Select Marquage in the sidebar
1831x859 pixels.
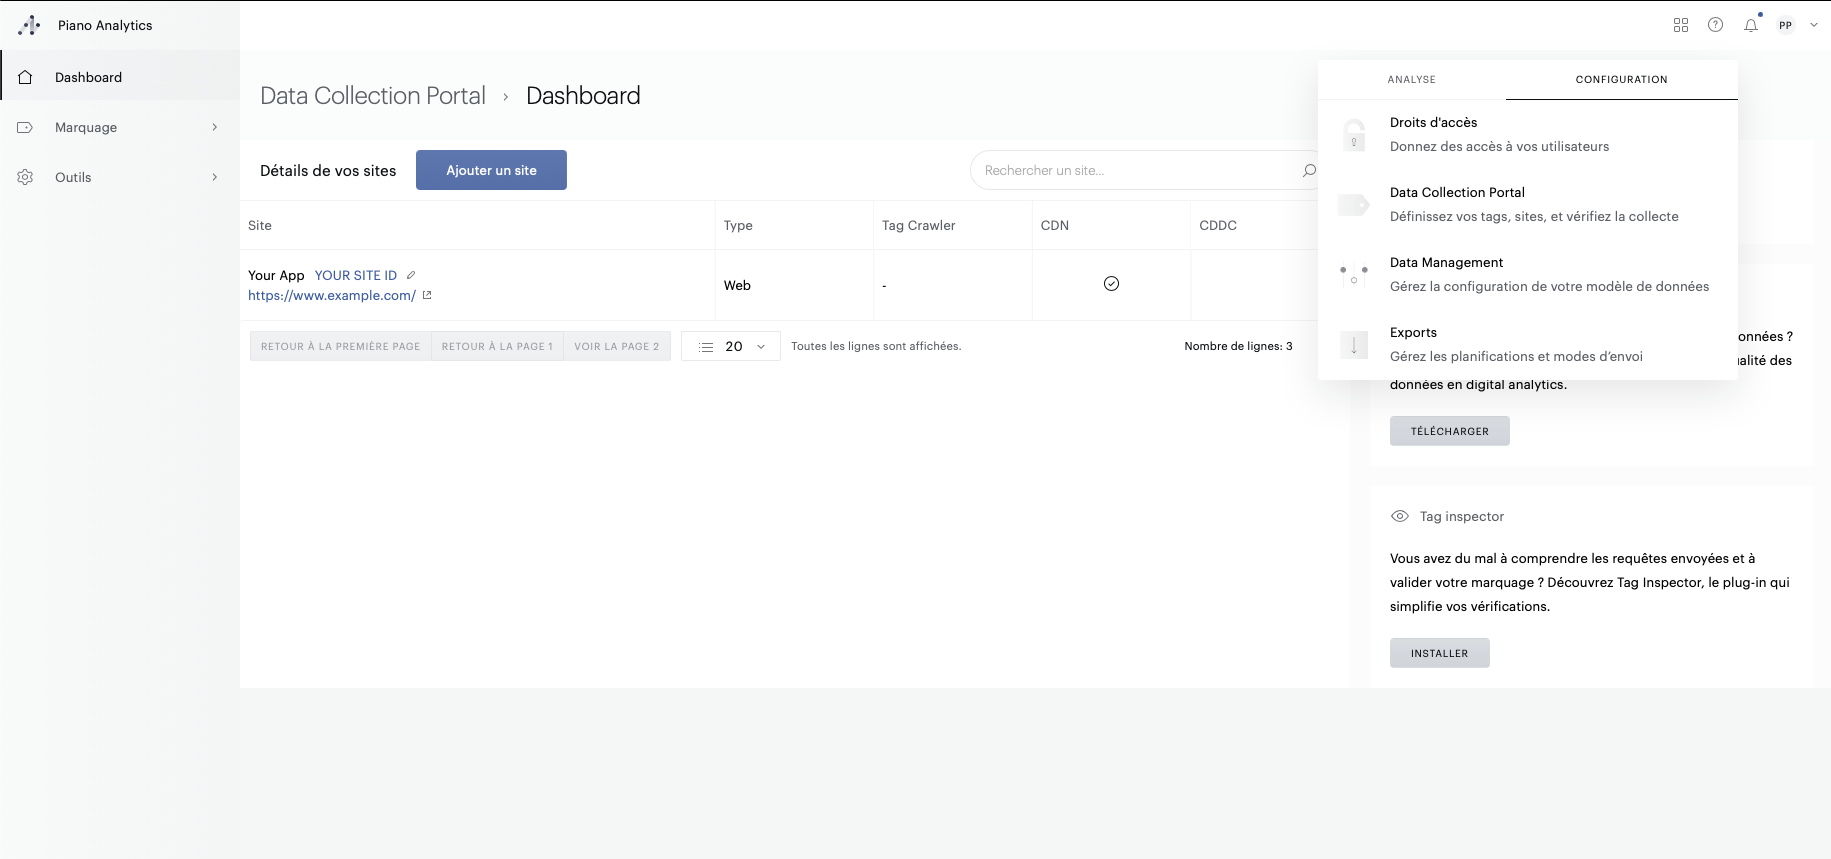[120, 127]
